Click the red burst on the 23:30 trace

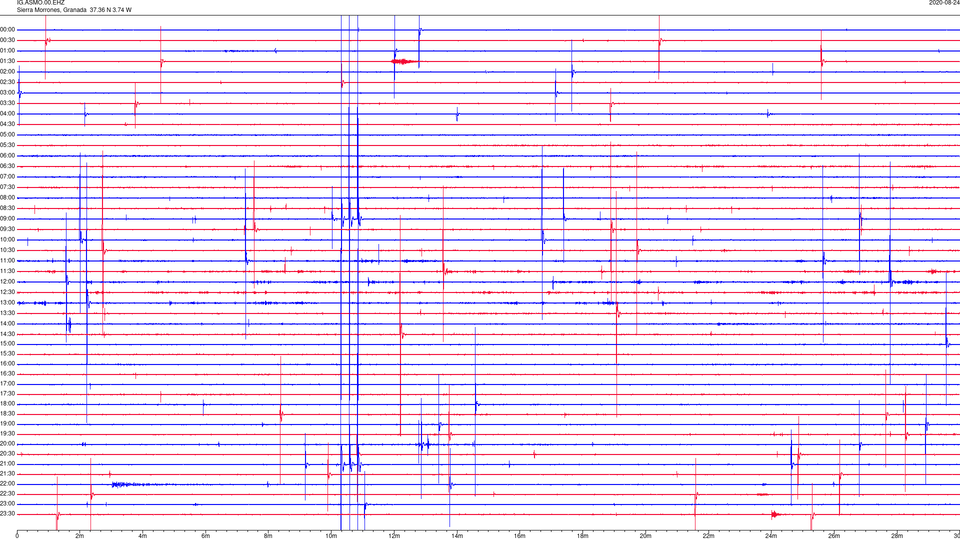[x=776, y=514]
